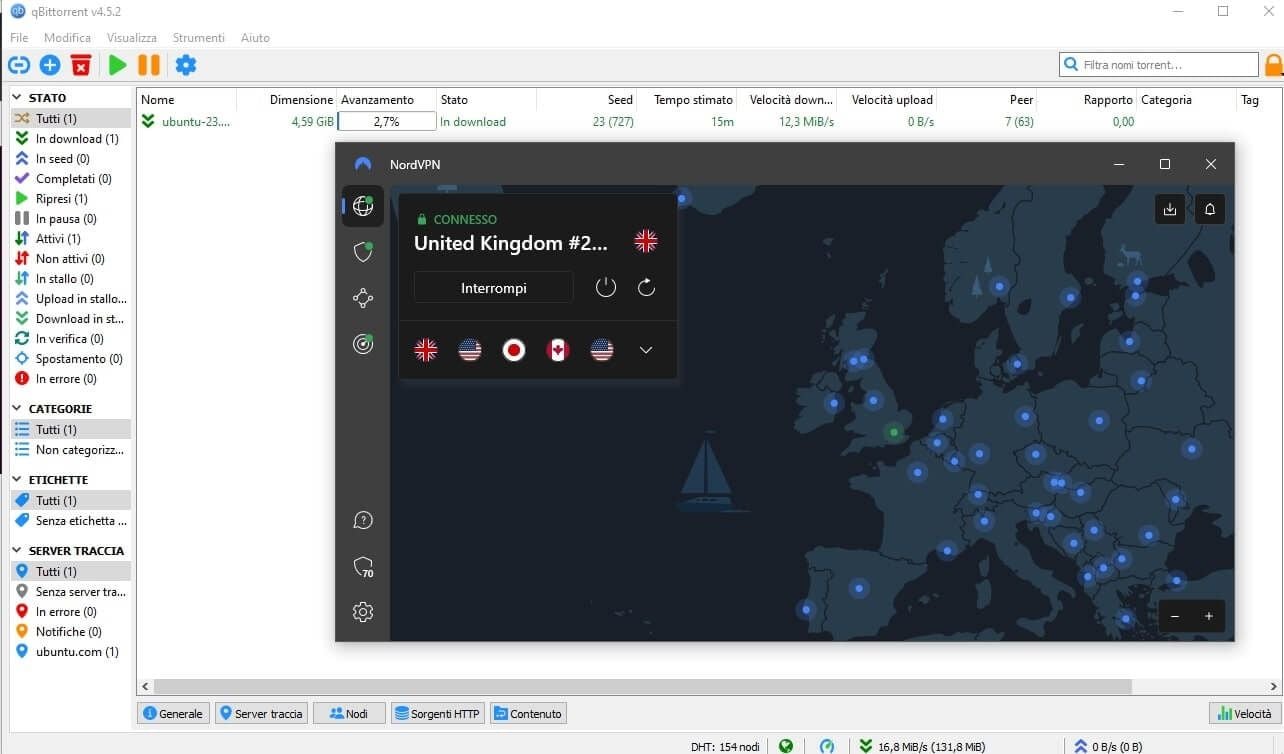The height and width of the screenshot is (754, 1284).
Task: Click the green connected server dot on map
Action: coord(894,432)
